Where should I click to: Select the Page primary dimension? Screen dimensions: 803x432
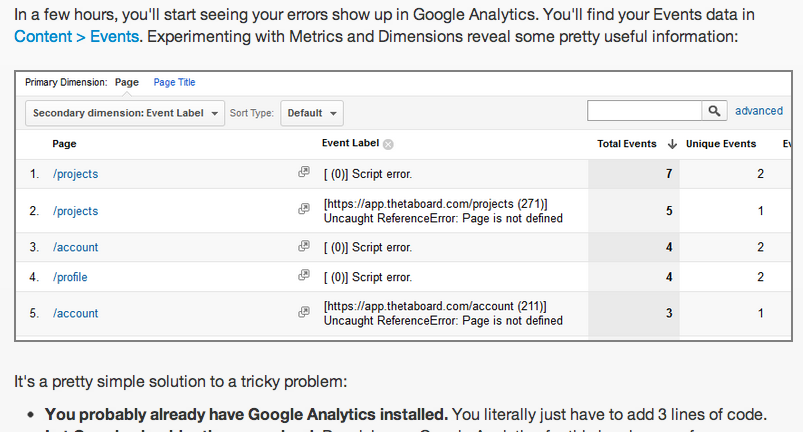pyautogui.click(x=127, y=82)
